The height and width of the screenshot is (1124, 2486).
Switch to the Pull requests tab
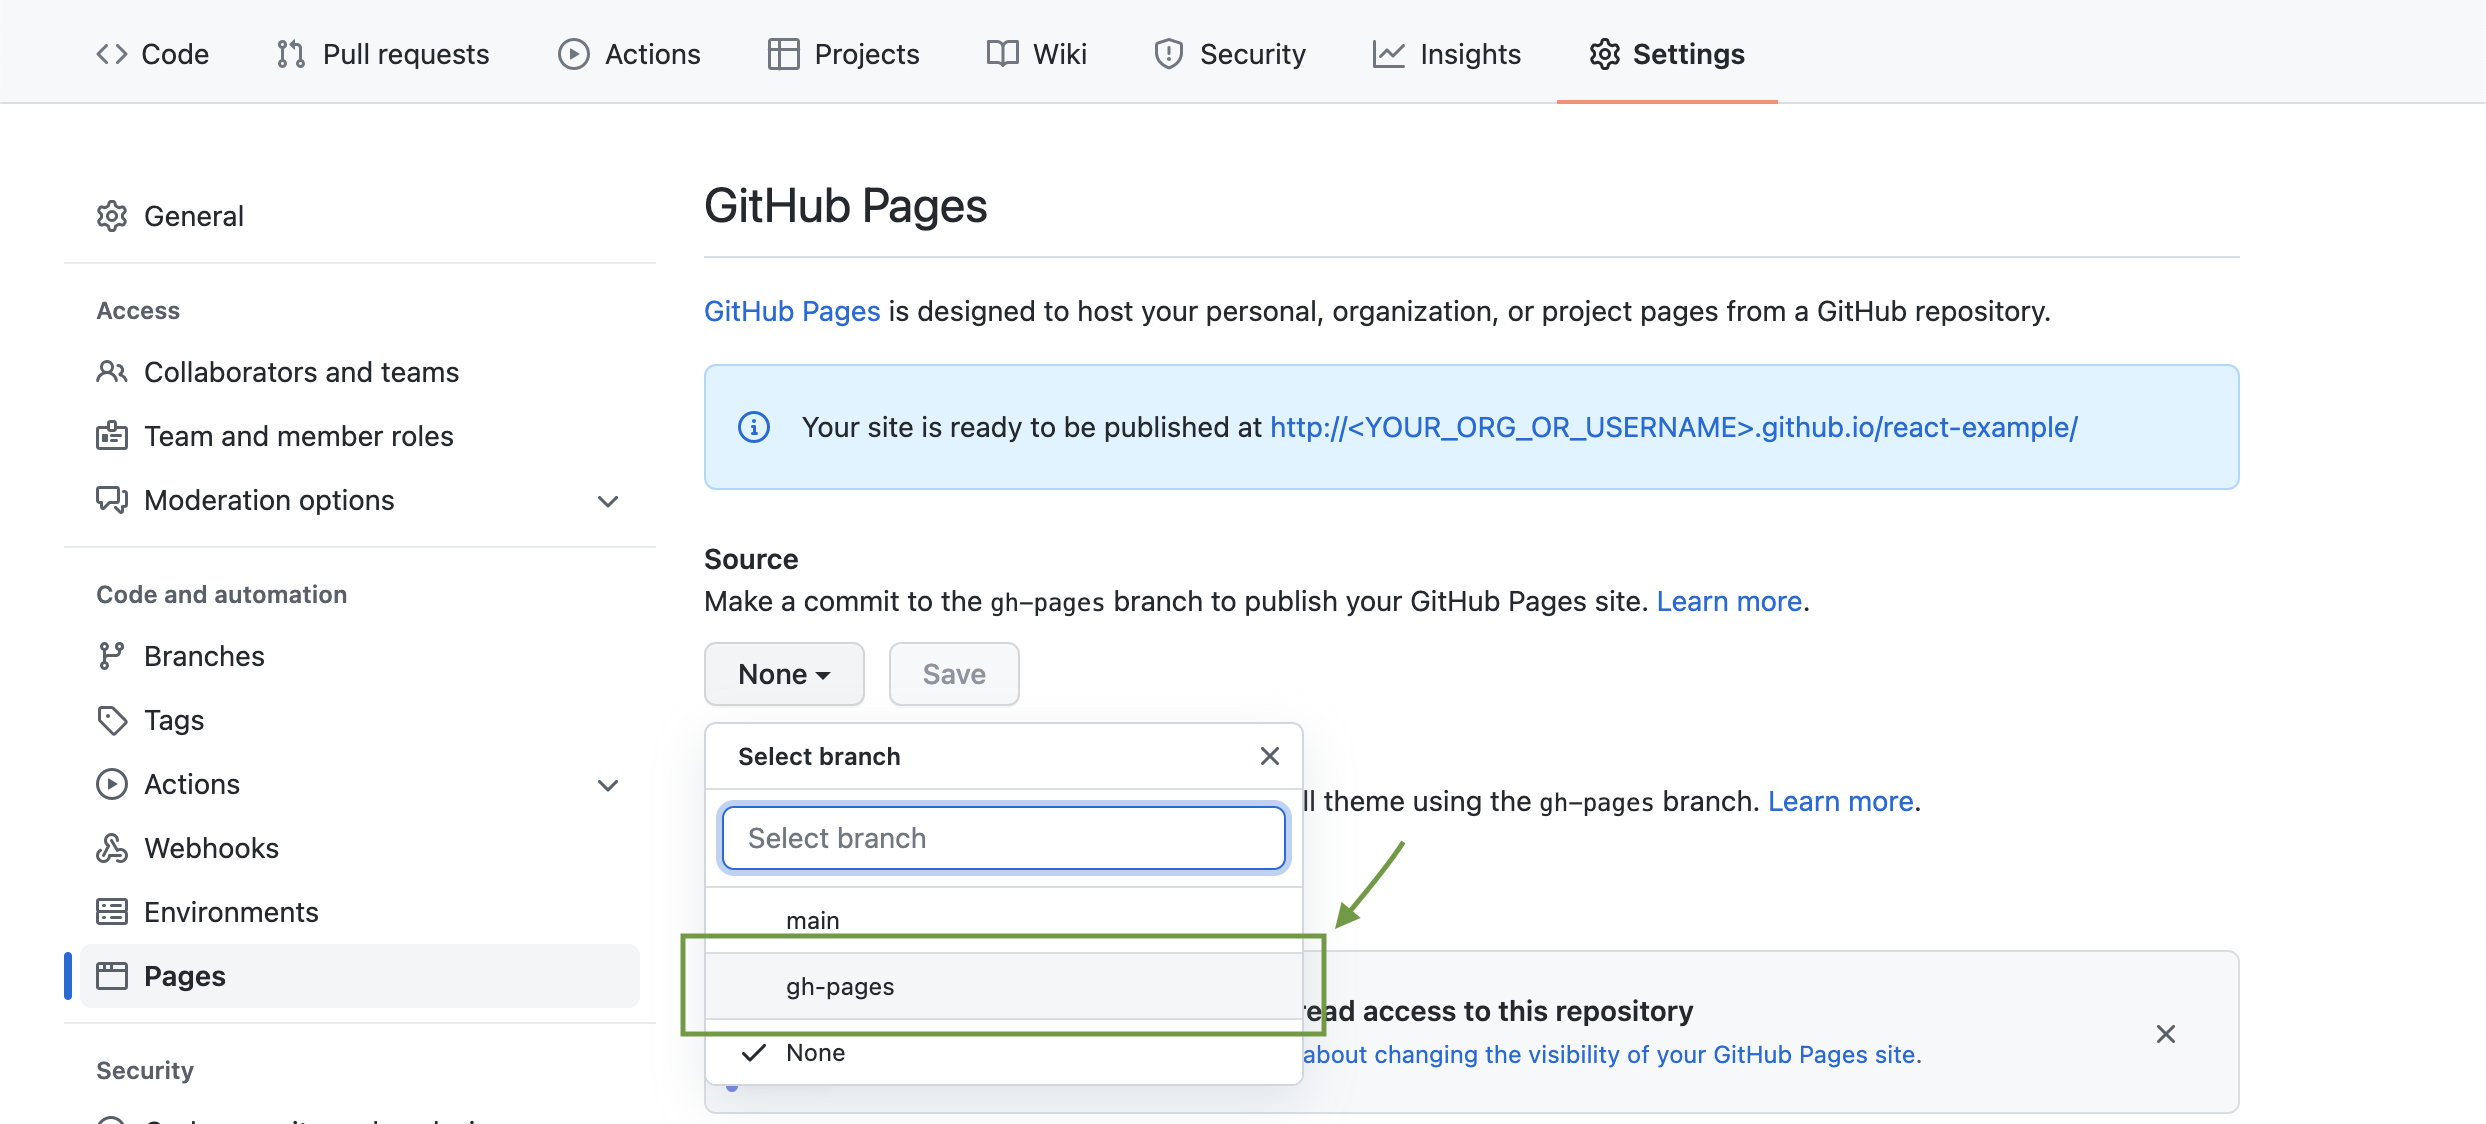(x=383, y=54)
